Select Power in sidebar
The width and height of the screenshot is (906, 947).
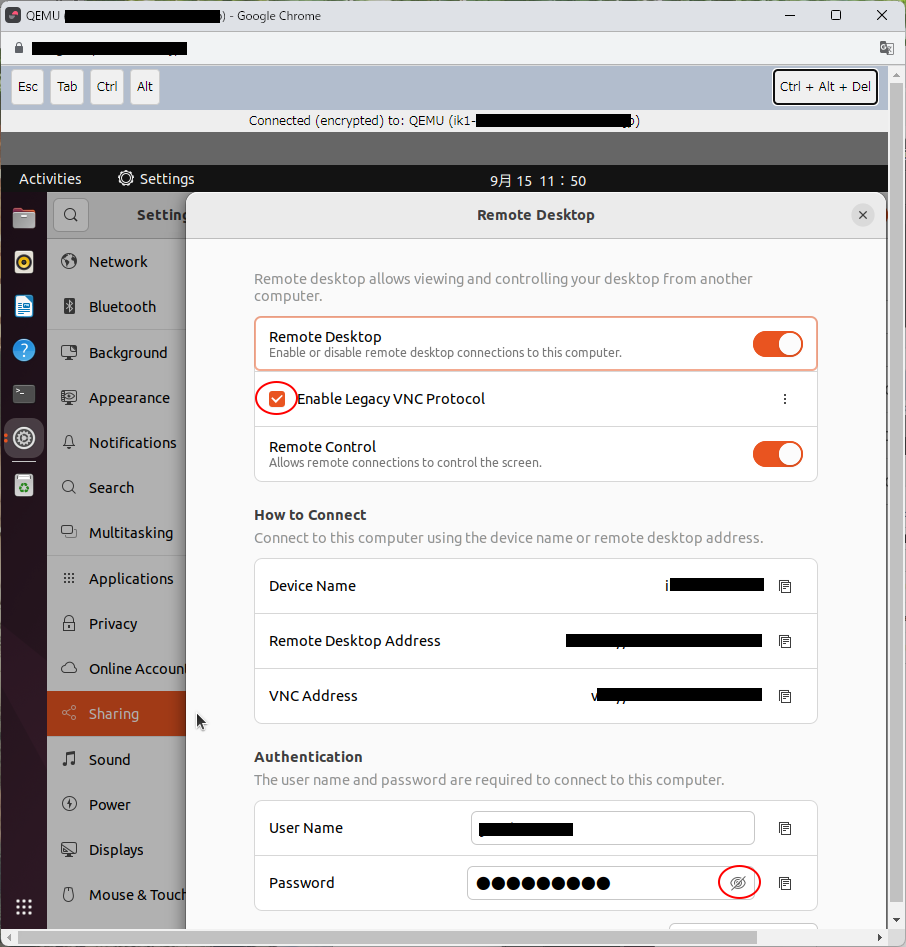117,805
